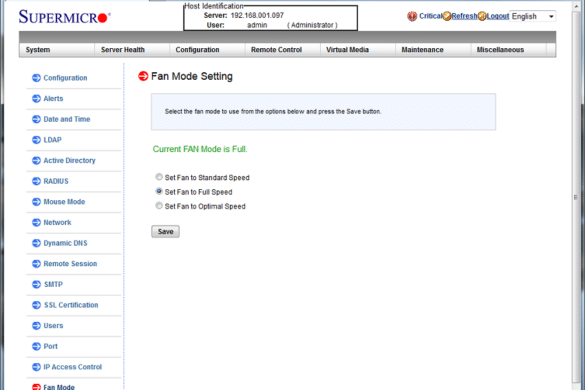The width and height of the screenshot is (585, 390).
Task: Open the SSL Certification sidebar link
Action: click(x=71, y=305)
